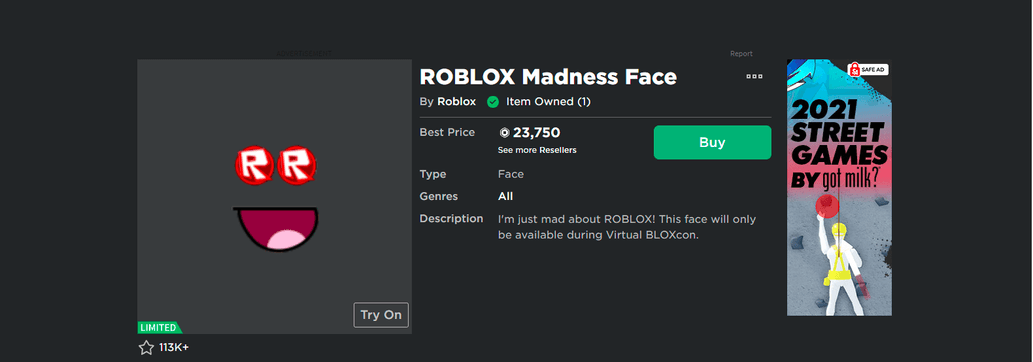Open the Roblox creator profile link
This screenshot has width=1033, height=362.
point(457,102)
